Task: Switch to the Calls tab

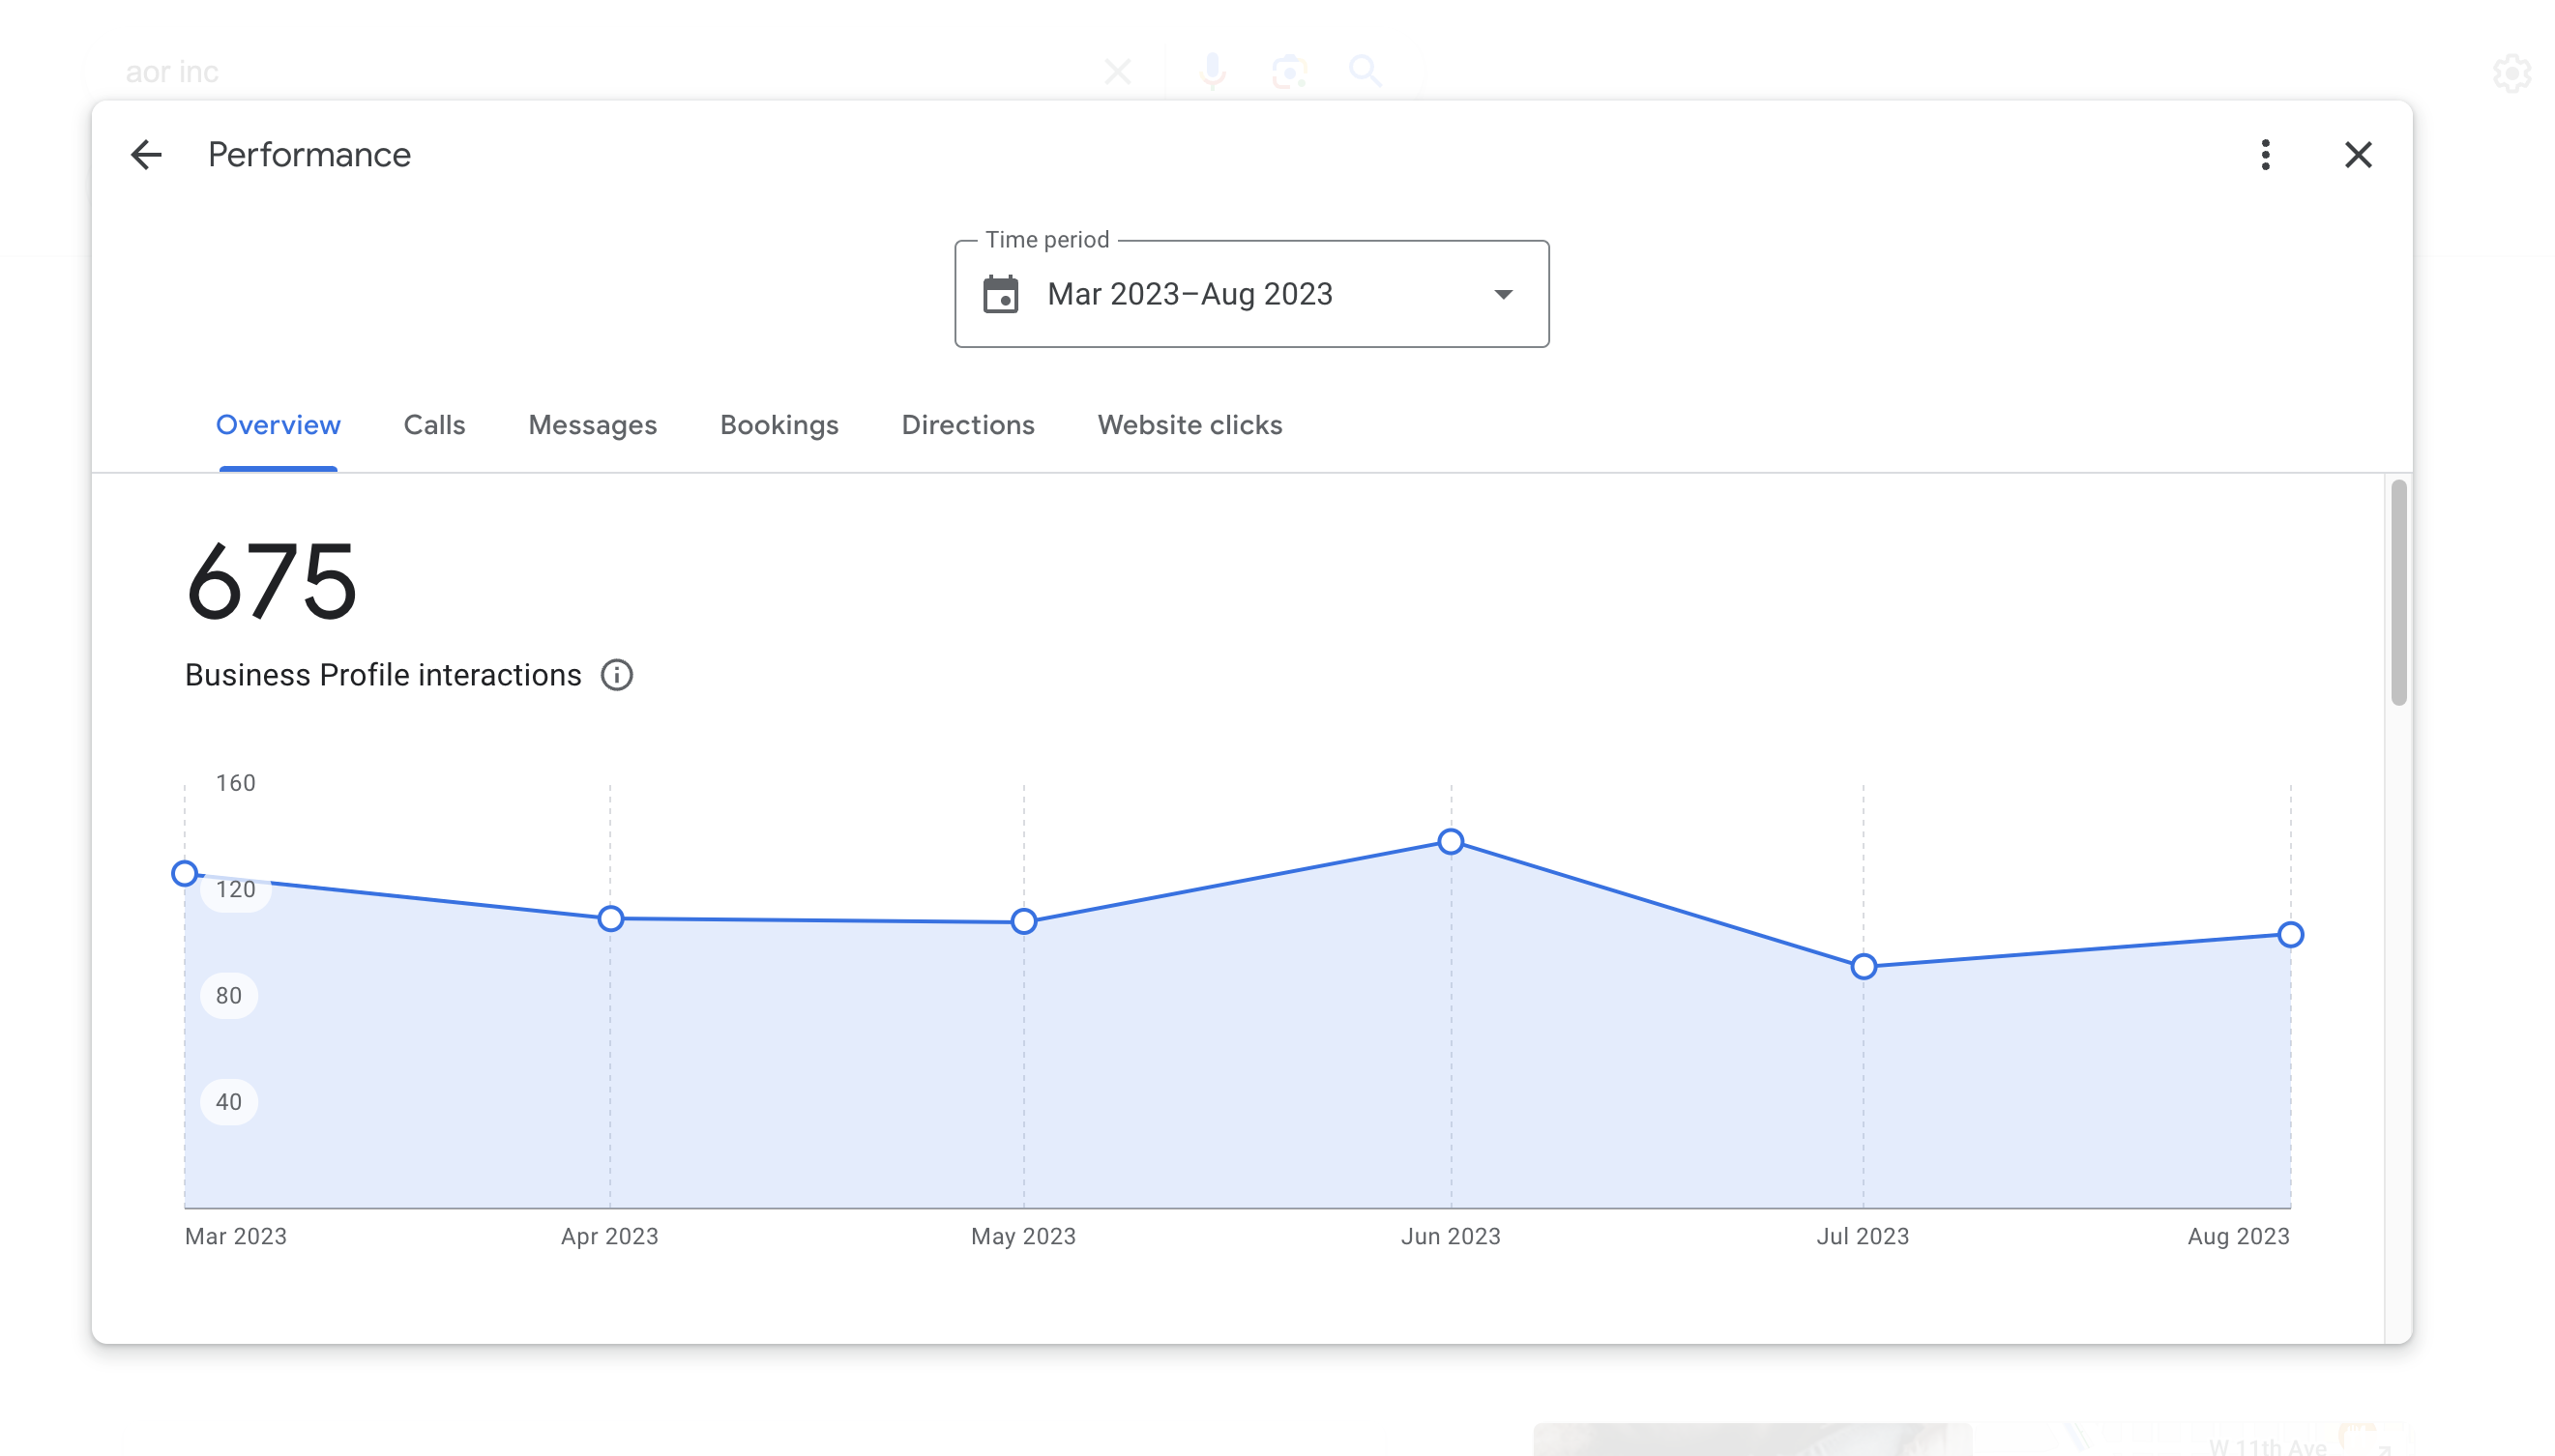Action: pos(434,425)
